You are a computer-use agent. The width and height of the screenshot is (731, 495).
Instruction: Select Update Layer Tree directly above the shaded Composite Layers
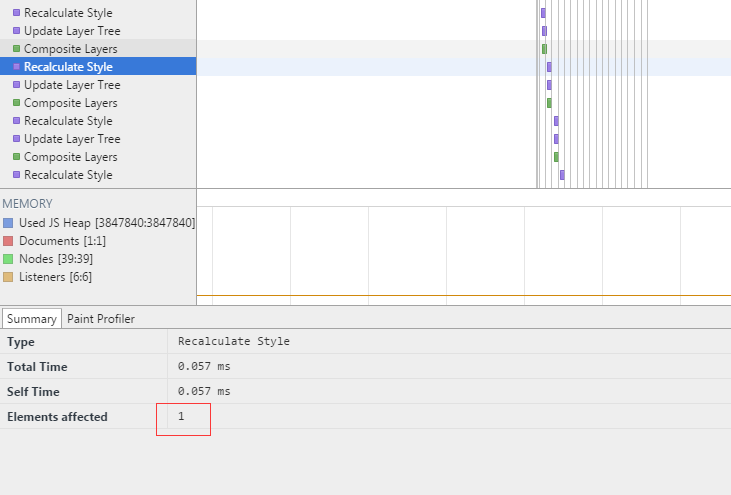[98, 31]
